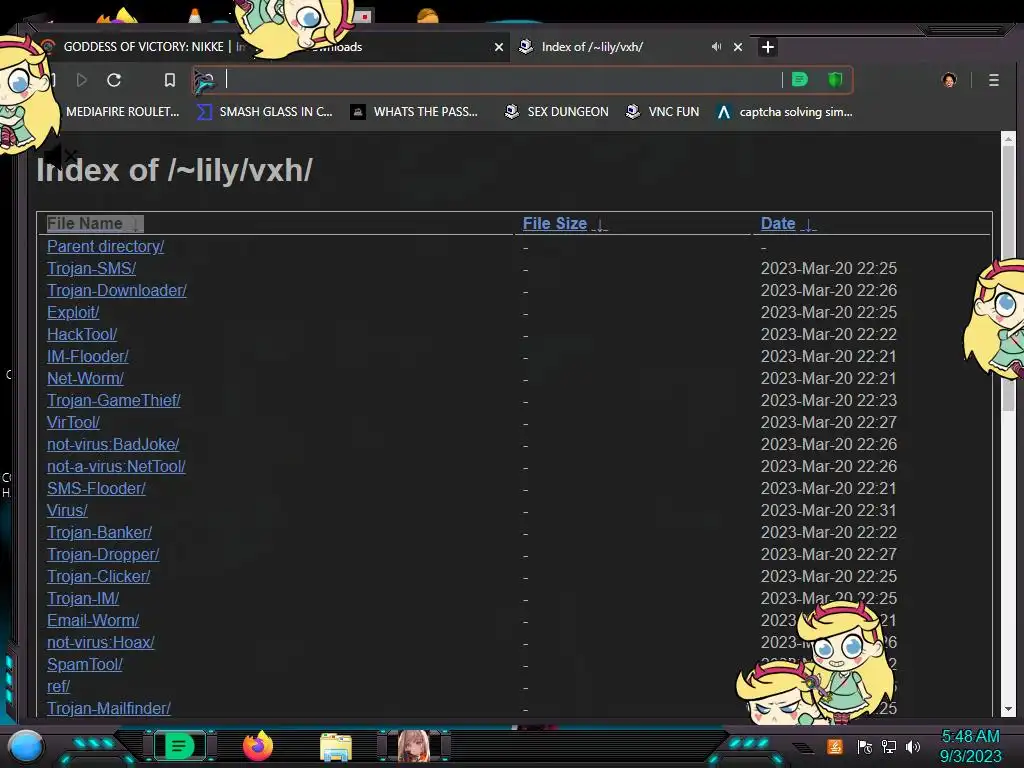
Task: Open the green chat app in taskbar
Action: pyautogui.click(x=179, y=746)
